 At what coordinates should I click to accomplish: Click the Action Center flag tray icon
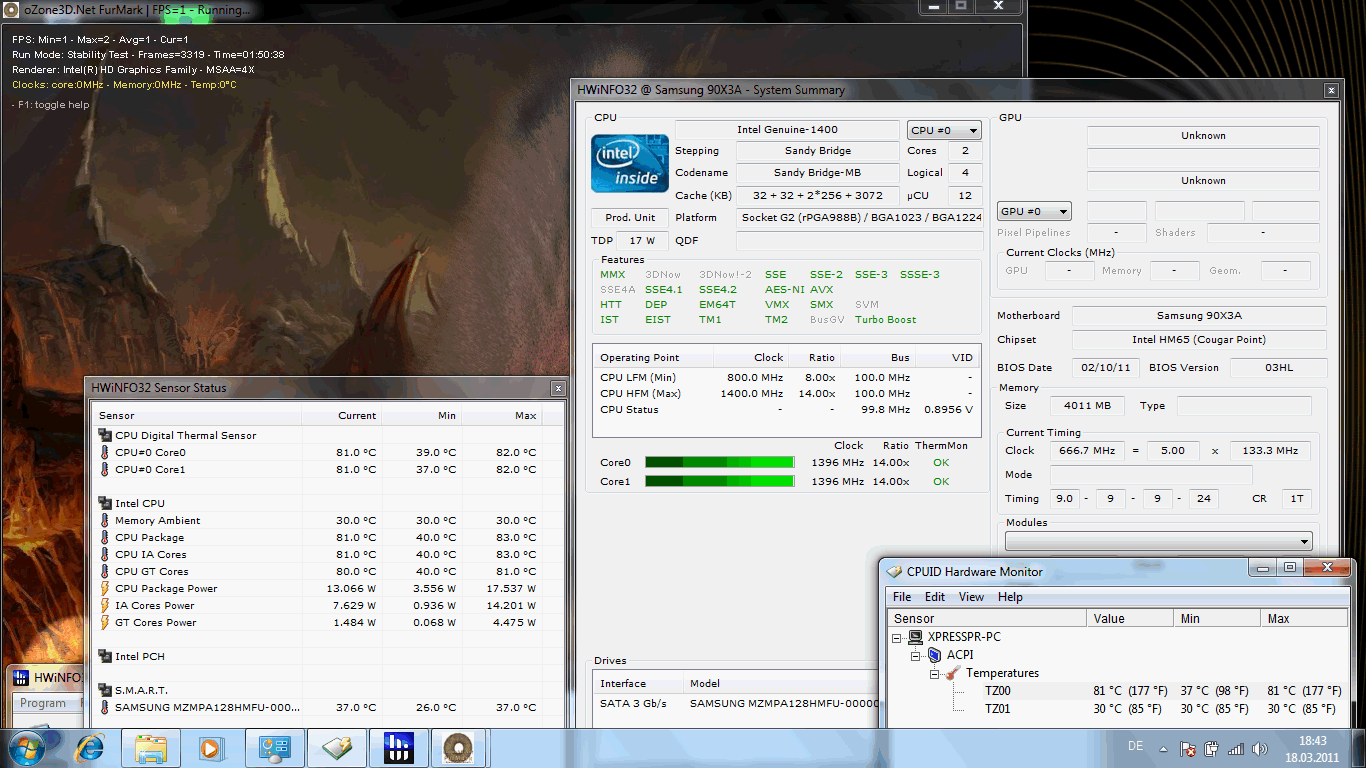coord(1188,748)
